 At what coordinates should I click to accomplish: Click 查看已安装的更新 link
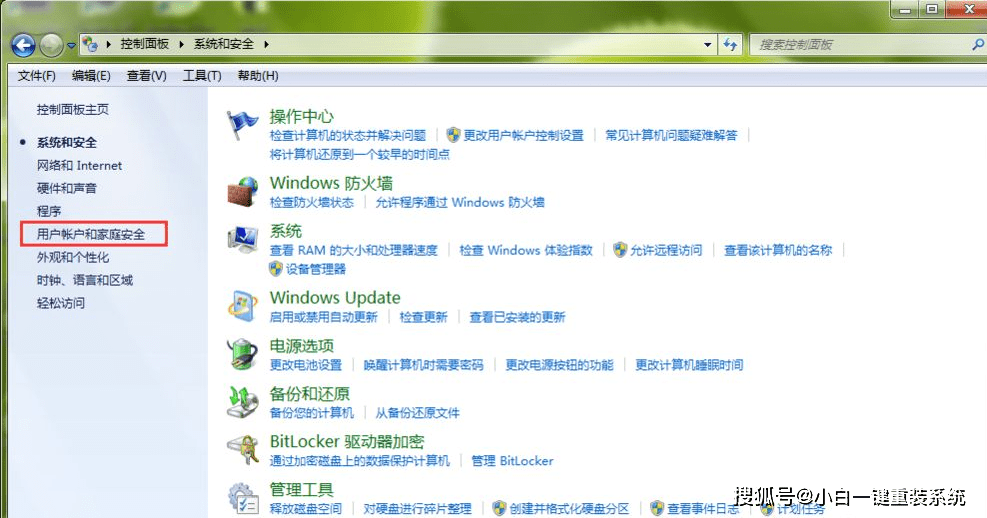(517, 317)
